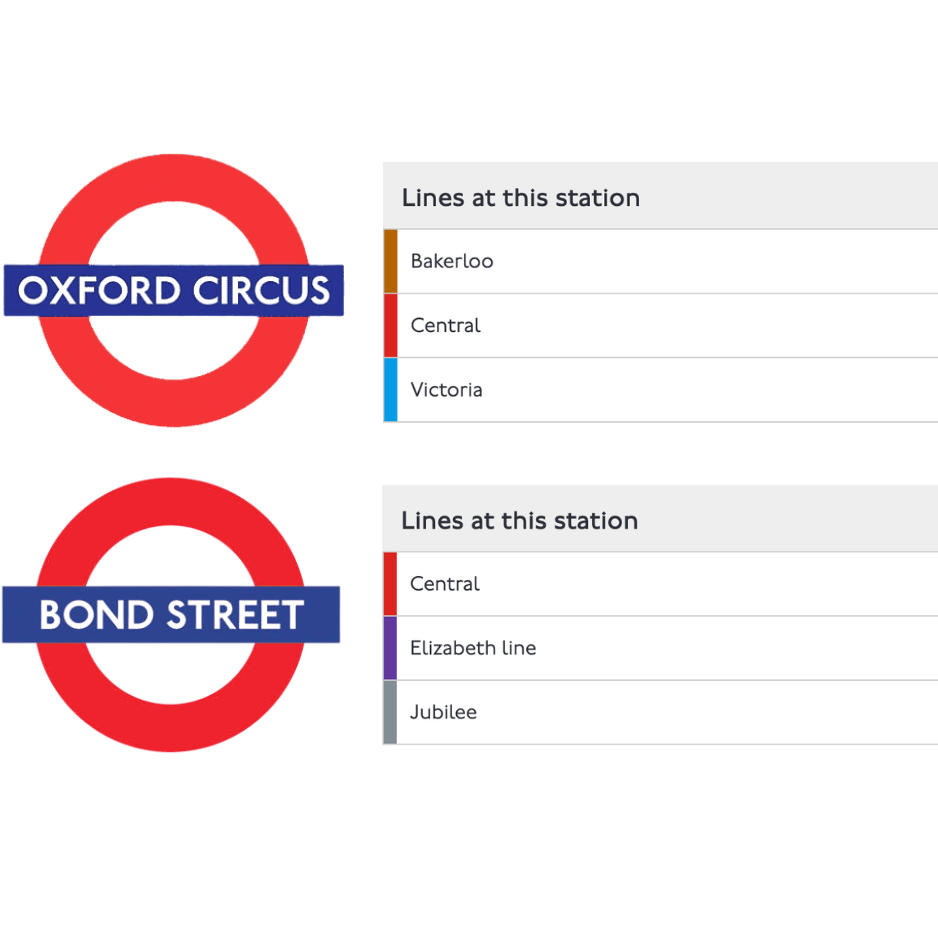Click the Oxford Circus blue name bar

(x=174, y=290)
